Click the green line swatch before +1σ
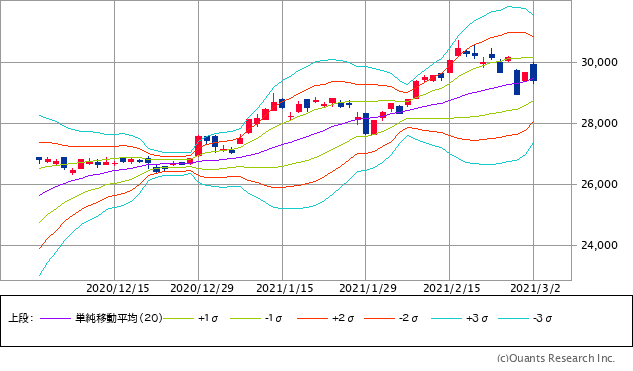The height and width of the screenshot is (371, 633). click(x=178, y=319)
